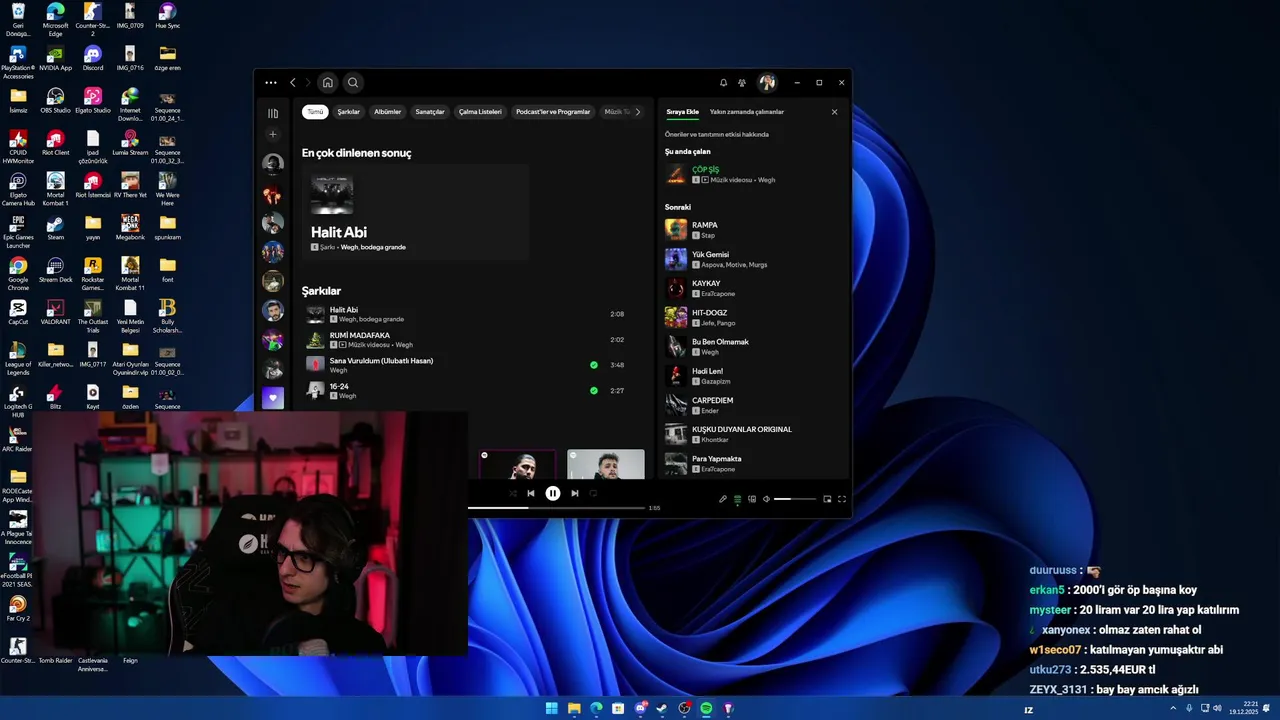Select HIT-DOGZ in the queue
1280x720 pixels.
753,318
